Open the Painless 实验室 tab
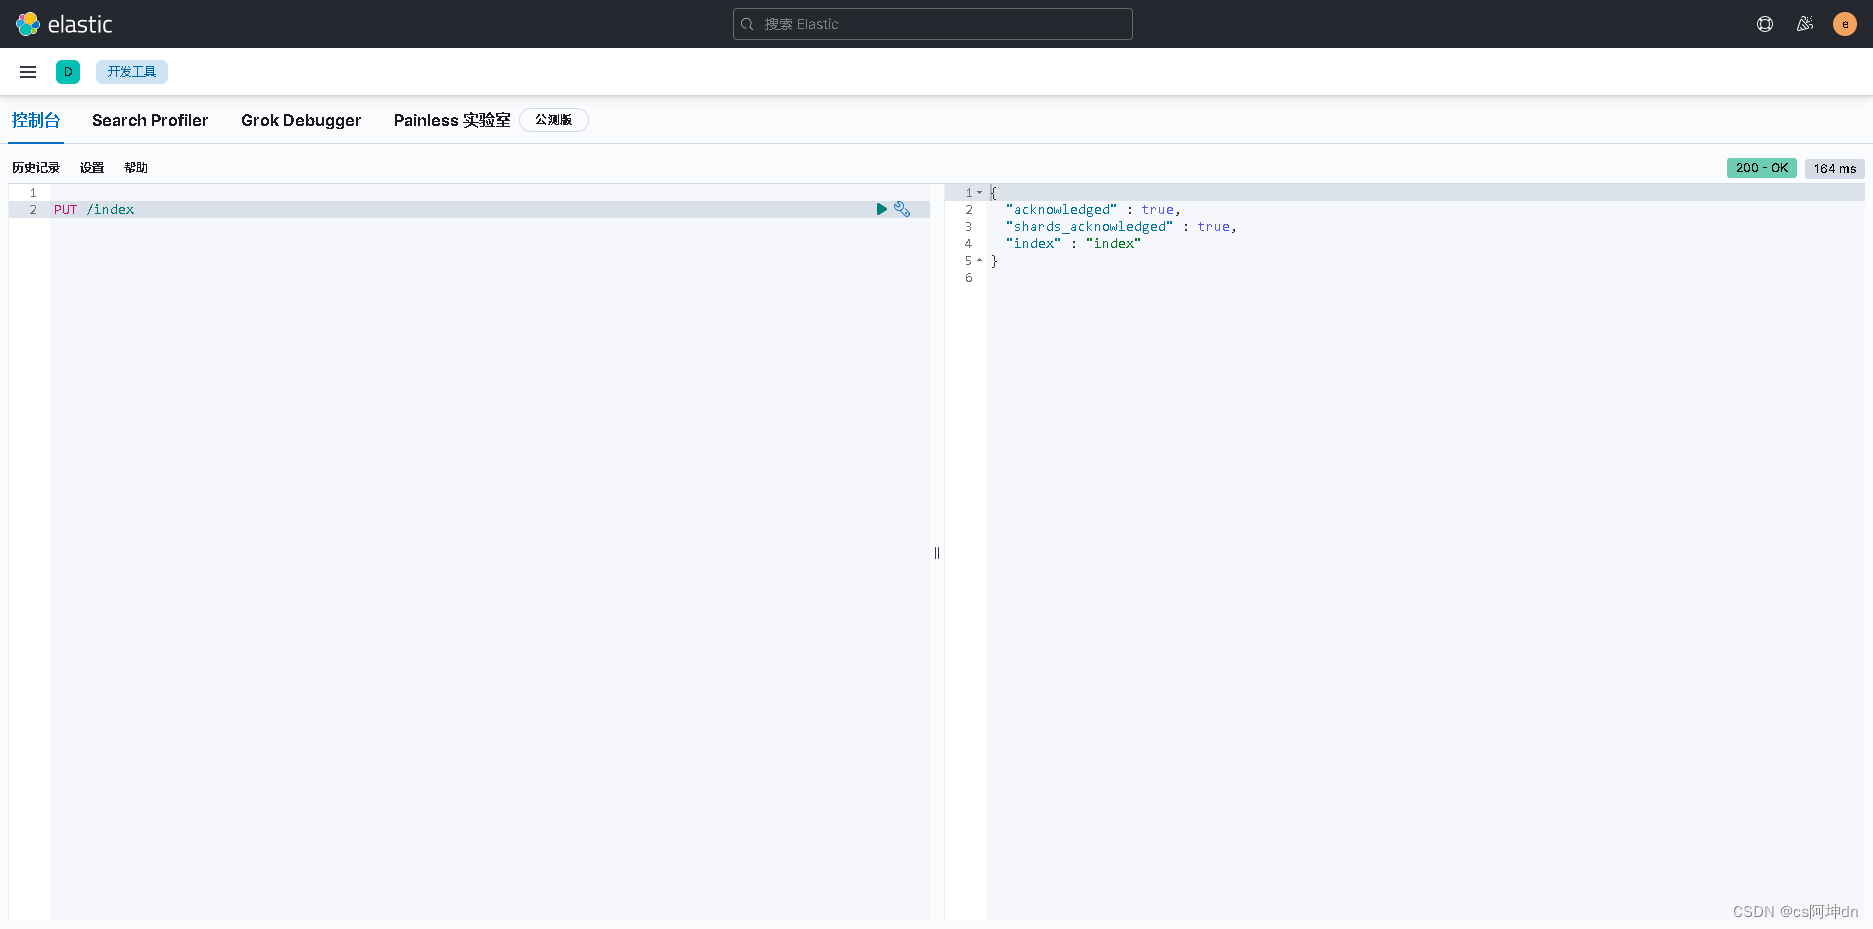This screenshot has height=929, width=1873. click(452, 120)
